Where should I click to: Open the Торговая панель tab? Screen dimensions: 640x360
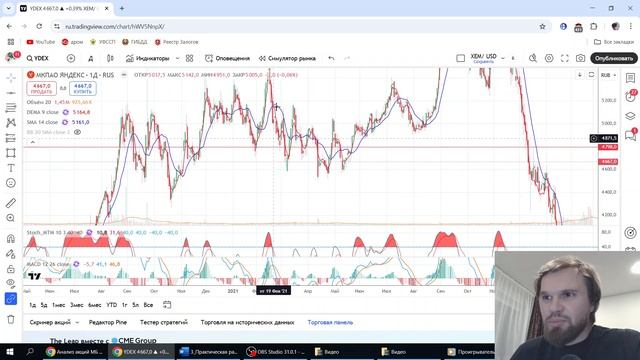click(330, 322)
